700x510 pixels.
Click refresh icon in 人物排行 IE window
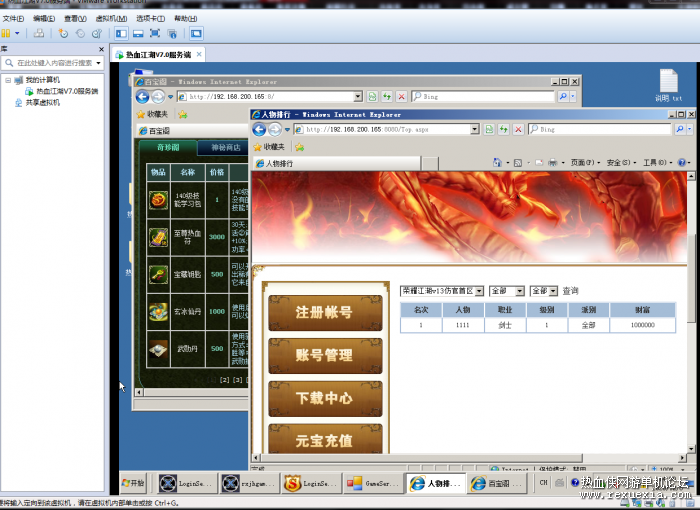pos(504,130)
